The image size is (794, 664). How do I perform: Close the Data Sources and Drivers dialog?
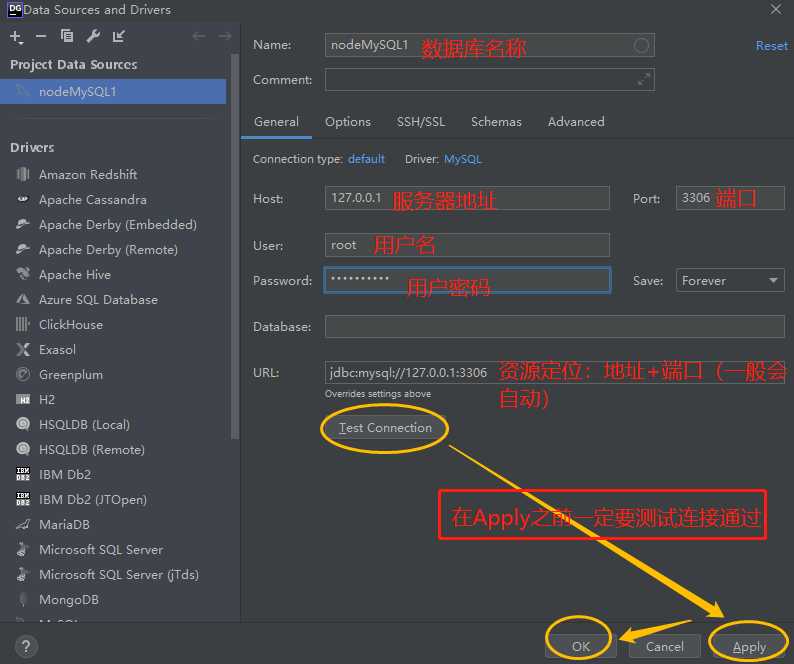[x=776, y=9]
